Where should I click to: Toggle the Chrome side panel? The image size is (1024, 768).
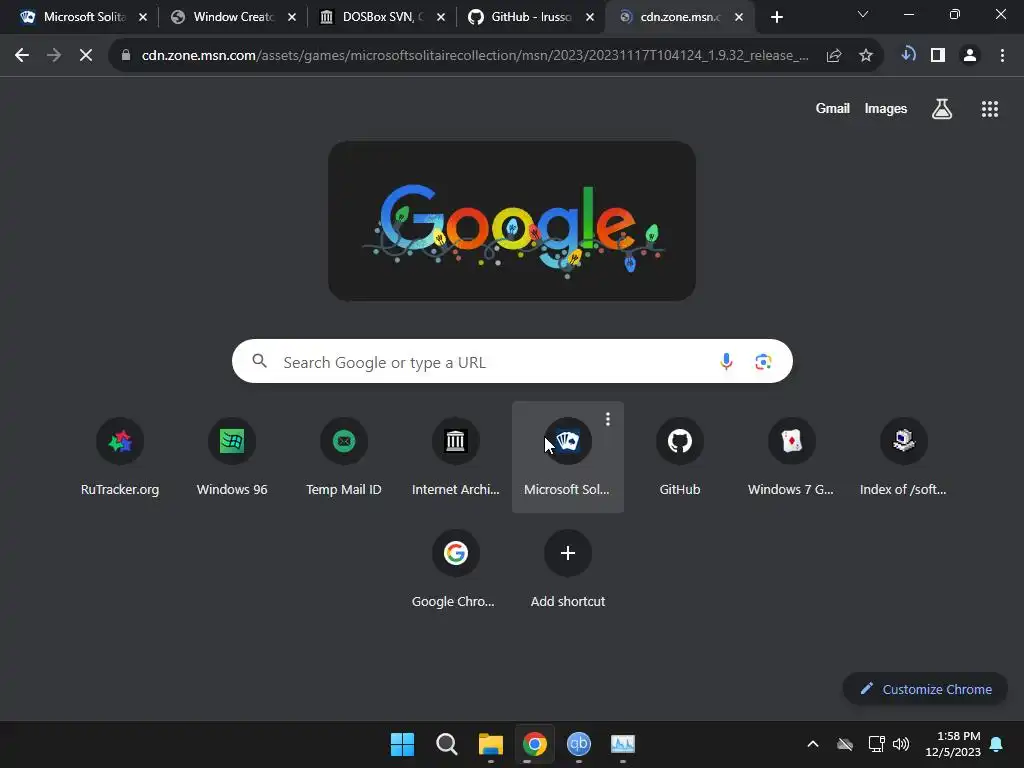(938, 56)
